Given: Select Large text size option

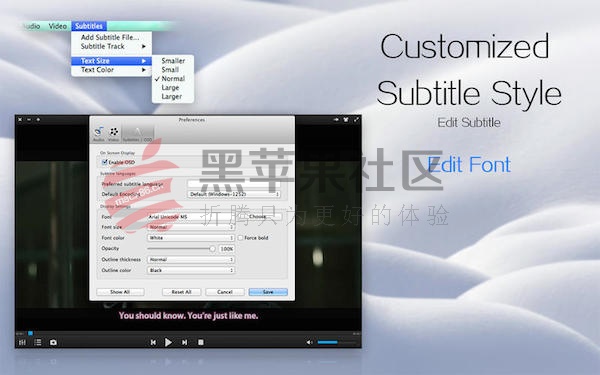Looking at the screenshot, I should tap(170, 88).
